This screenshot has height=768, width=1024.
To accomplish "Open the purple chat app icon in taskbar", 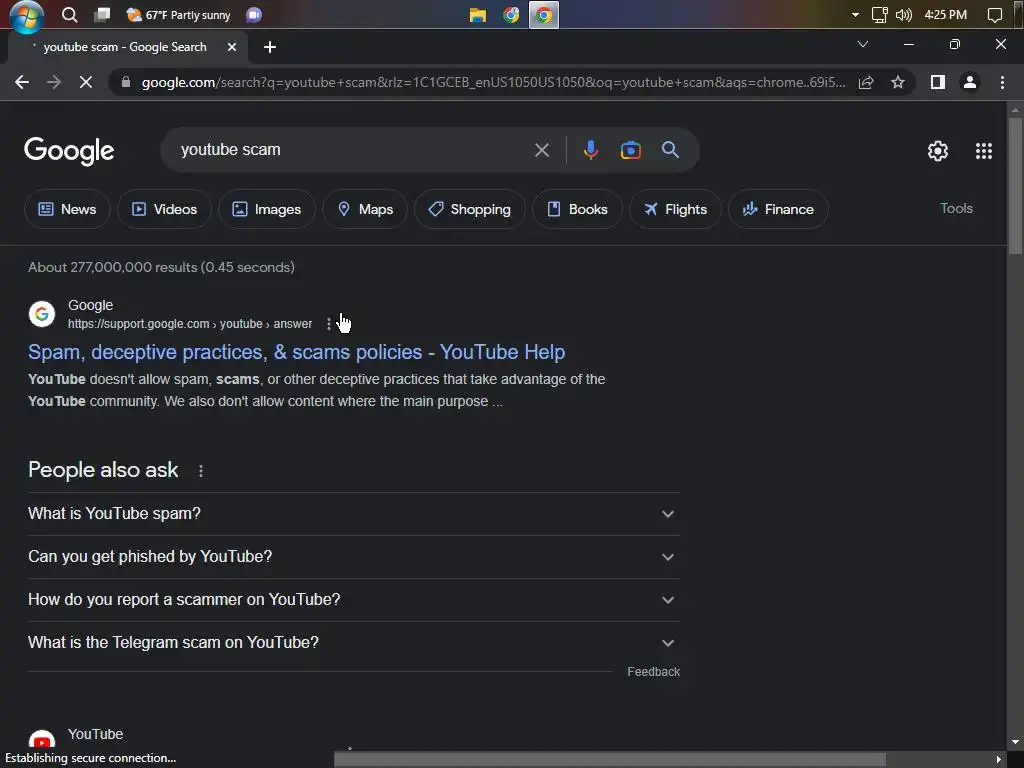I will (254, 14).
